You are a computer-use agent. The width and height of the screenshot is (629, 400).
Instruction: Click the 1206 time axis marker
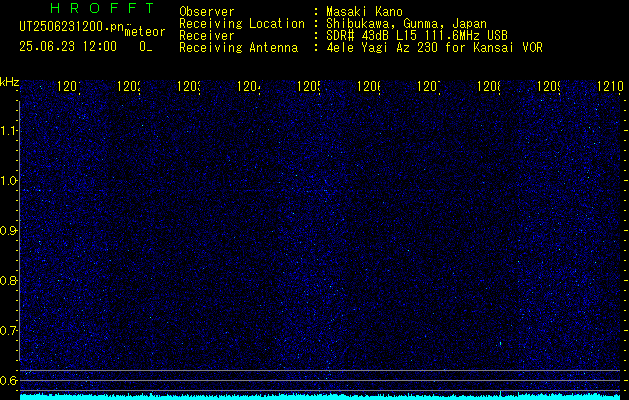[369, 86]
